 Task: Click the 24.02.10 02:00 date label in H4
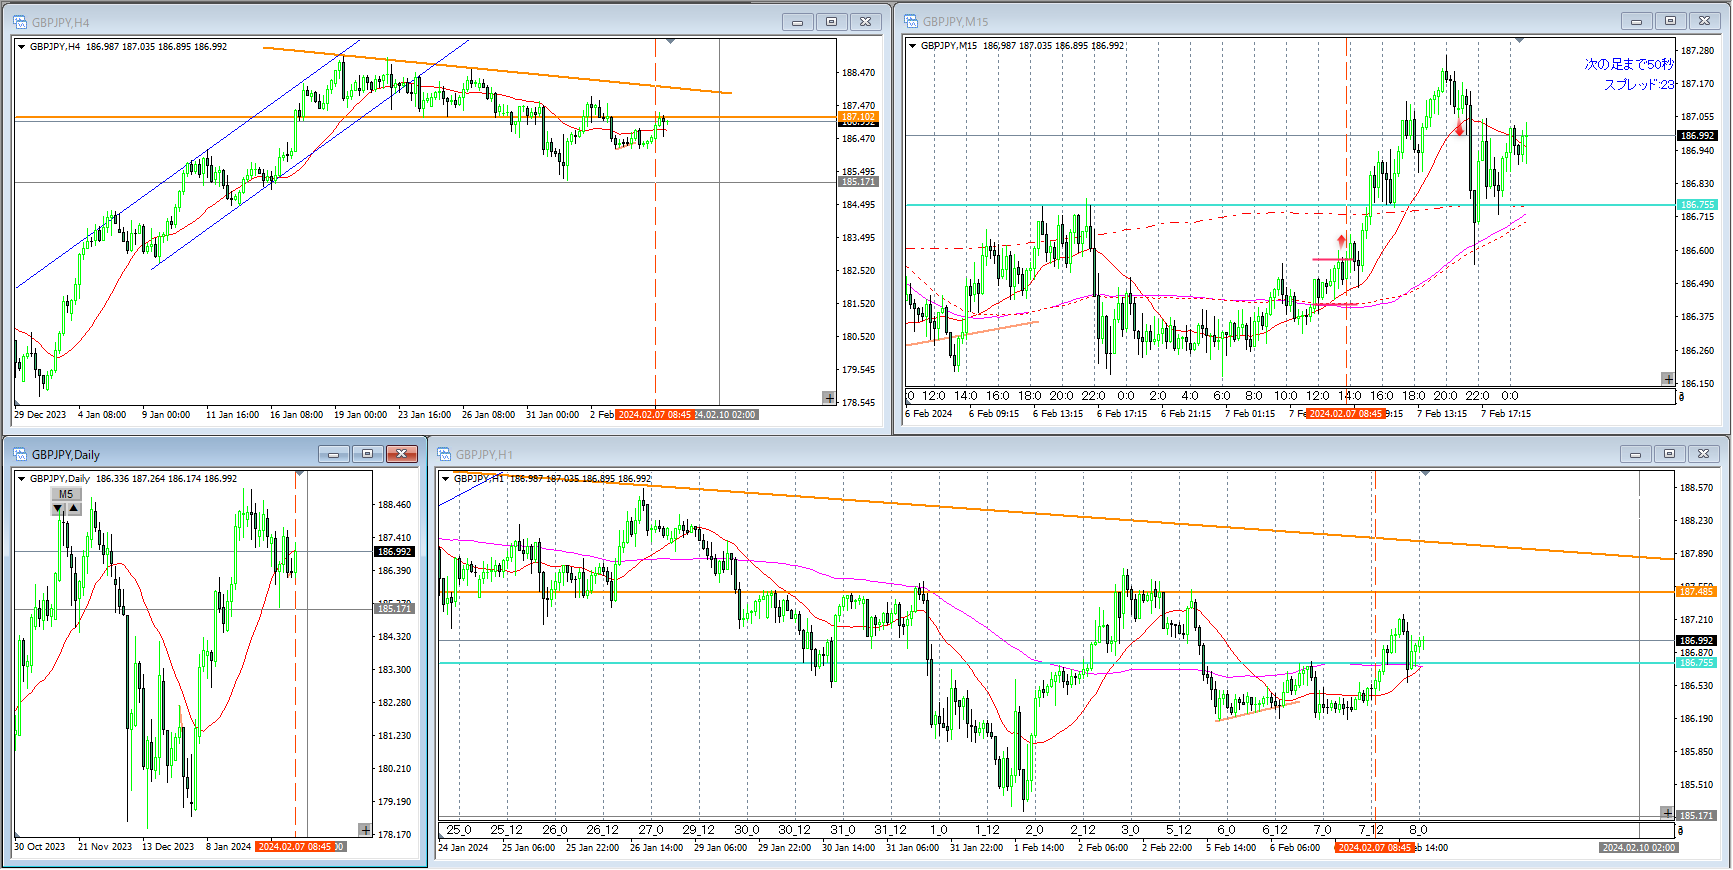(726, 414)
